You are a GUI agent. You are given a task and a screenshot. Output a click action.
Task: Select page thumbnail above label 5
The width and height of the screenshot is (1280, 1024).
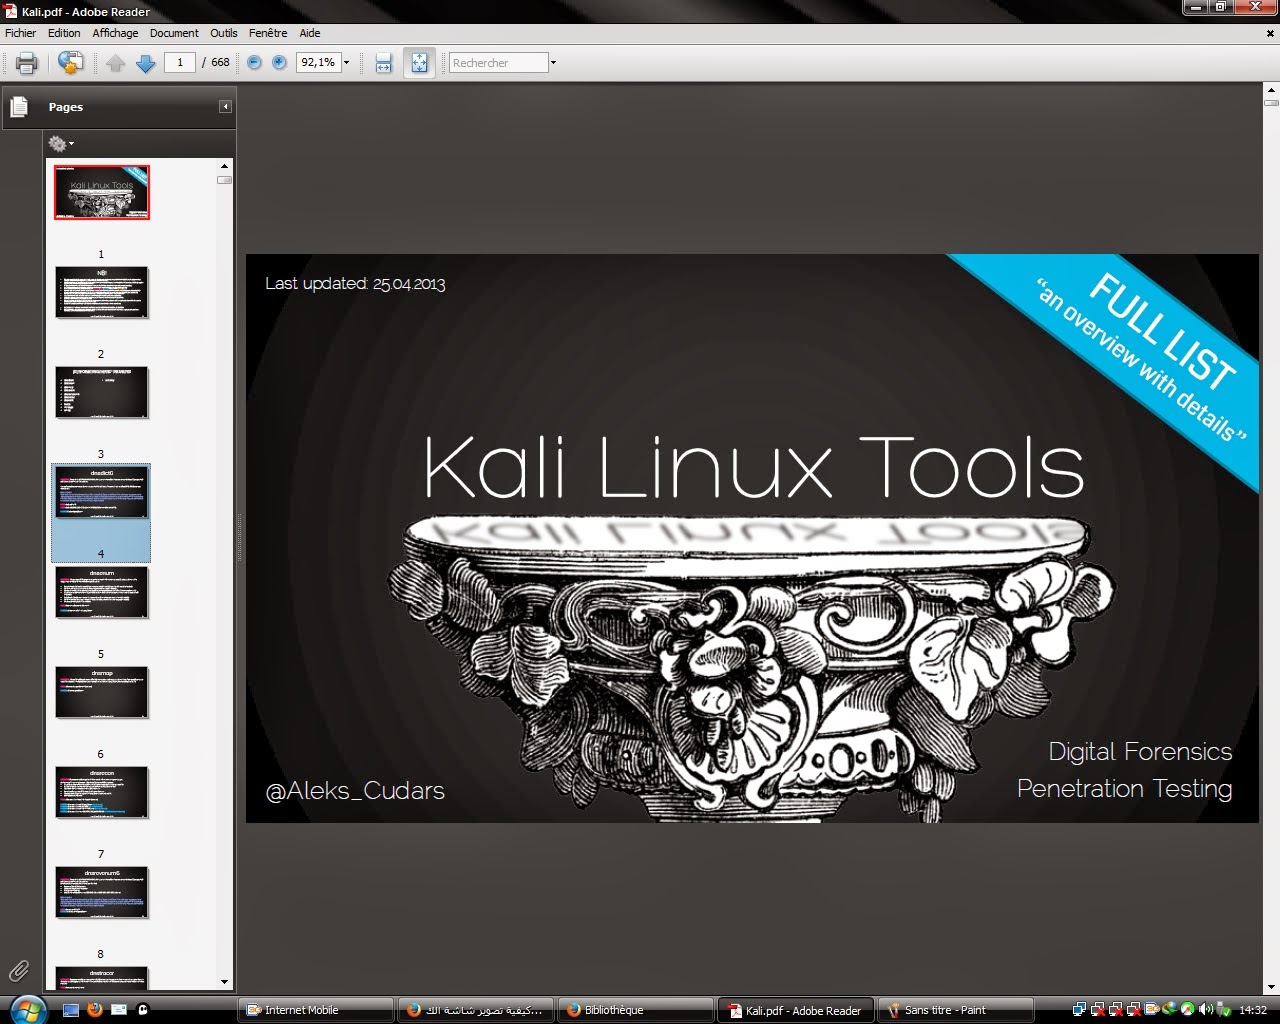tap(101, 592)
